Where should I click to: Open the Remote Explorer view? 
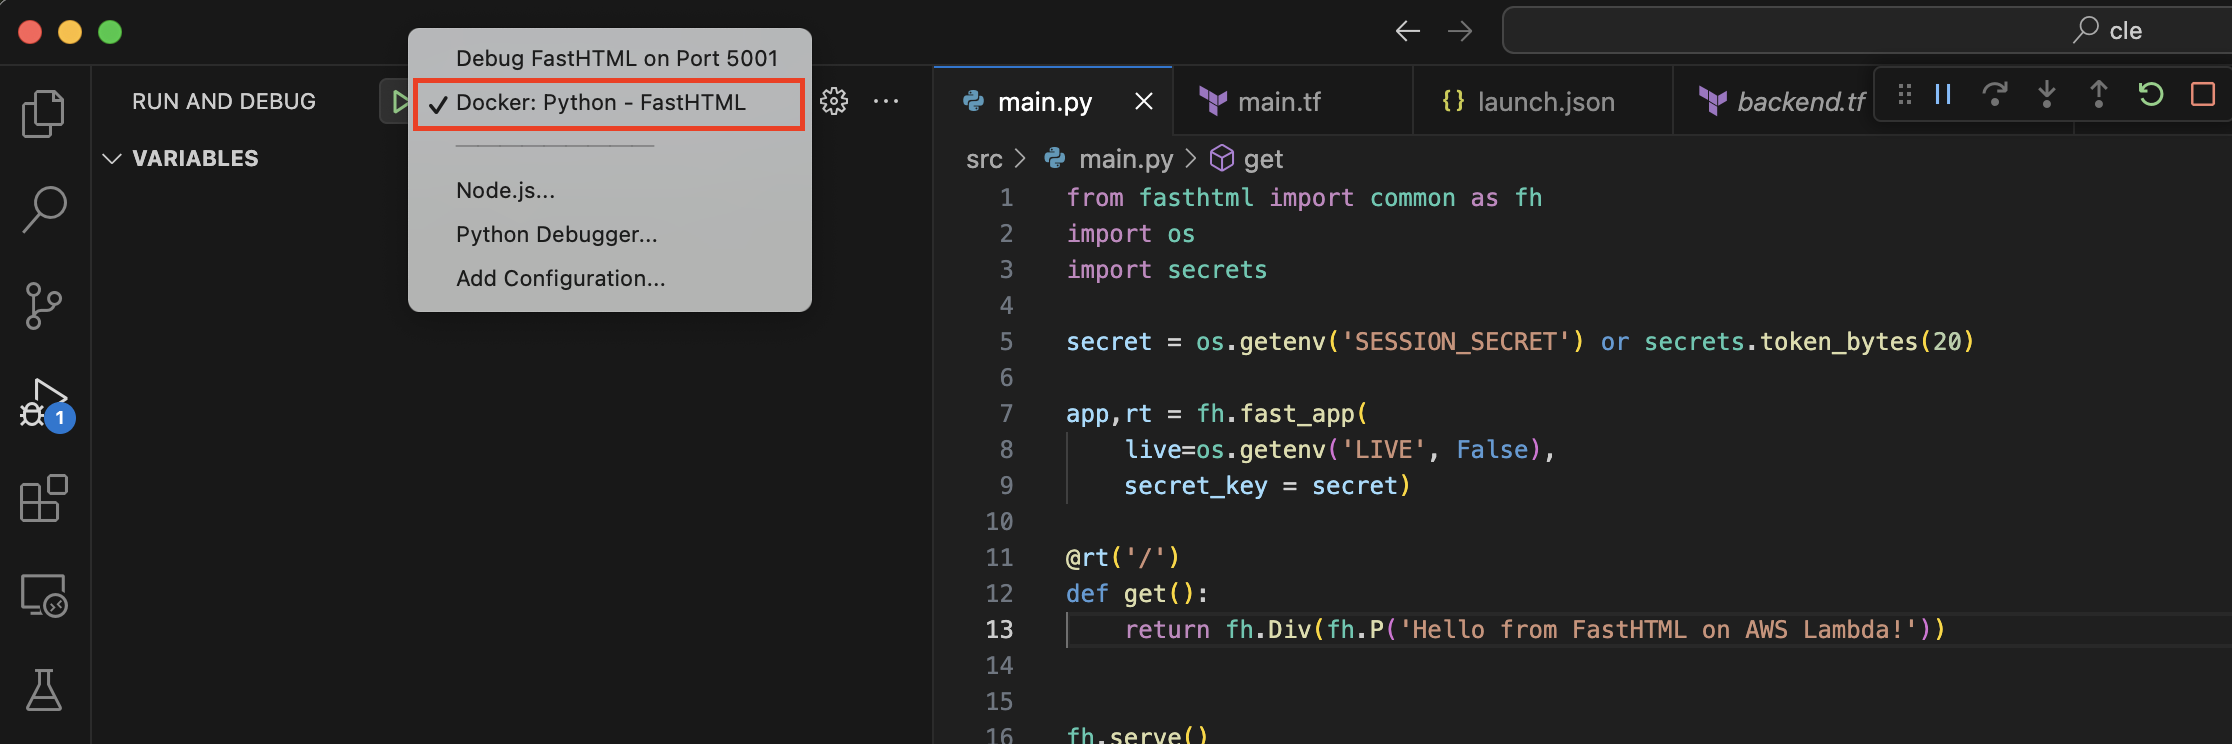43,595
